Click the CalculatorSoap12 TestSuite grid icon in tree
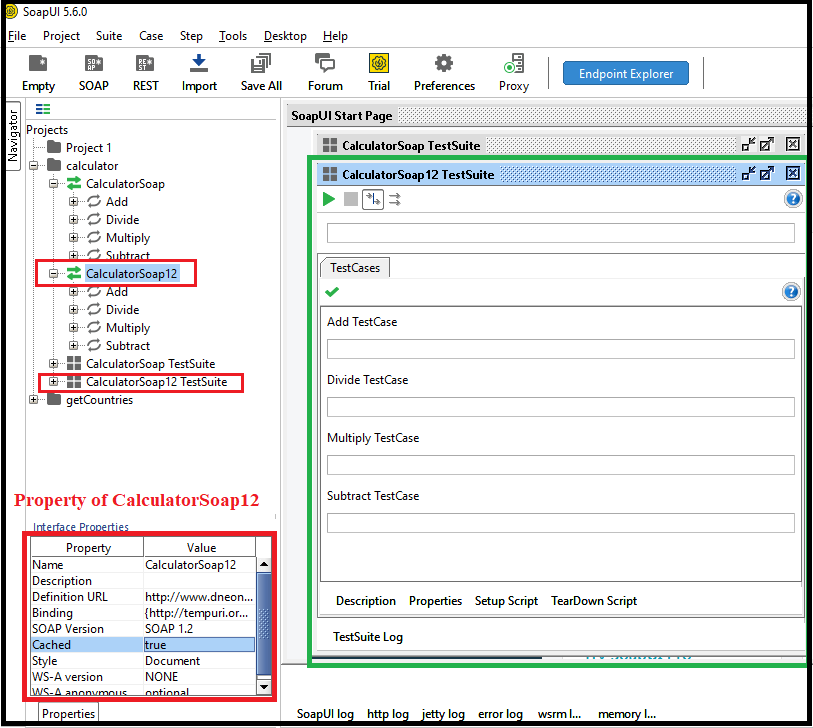The image size is (813, 728). (74, 382)
